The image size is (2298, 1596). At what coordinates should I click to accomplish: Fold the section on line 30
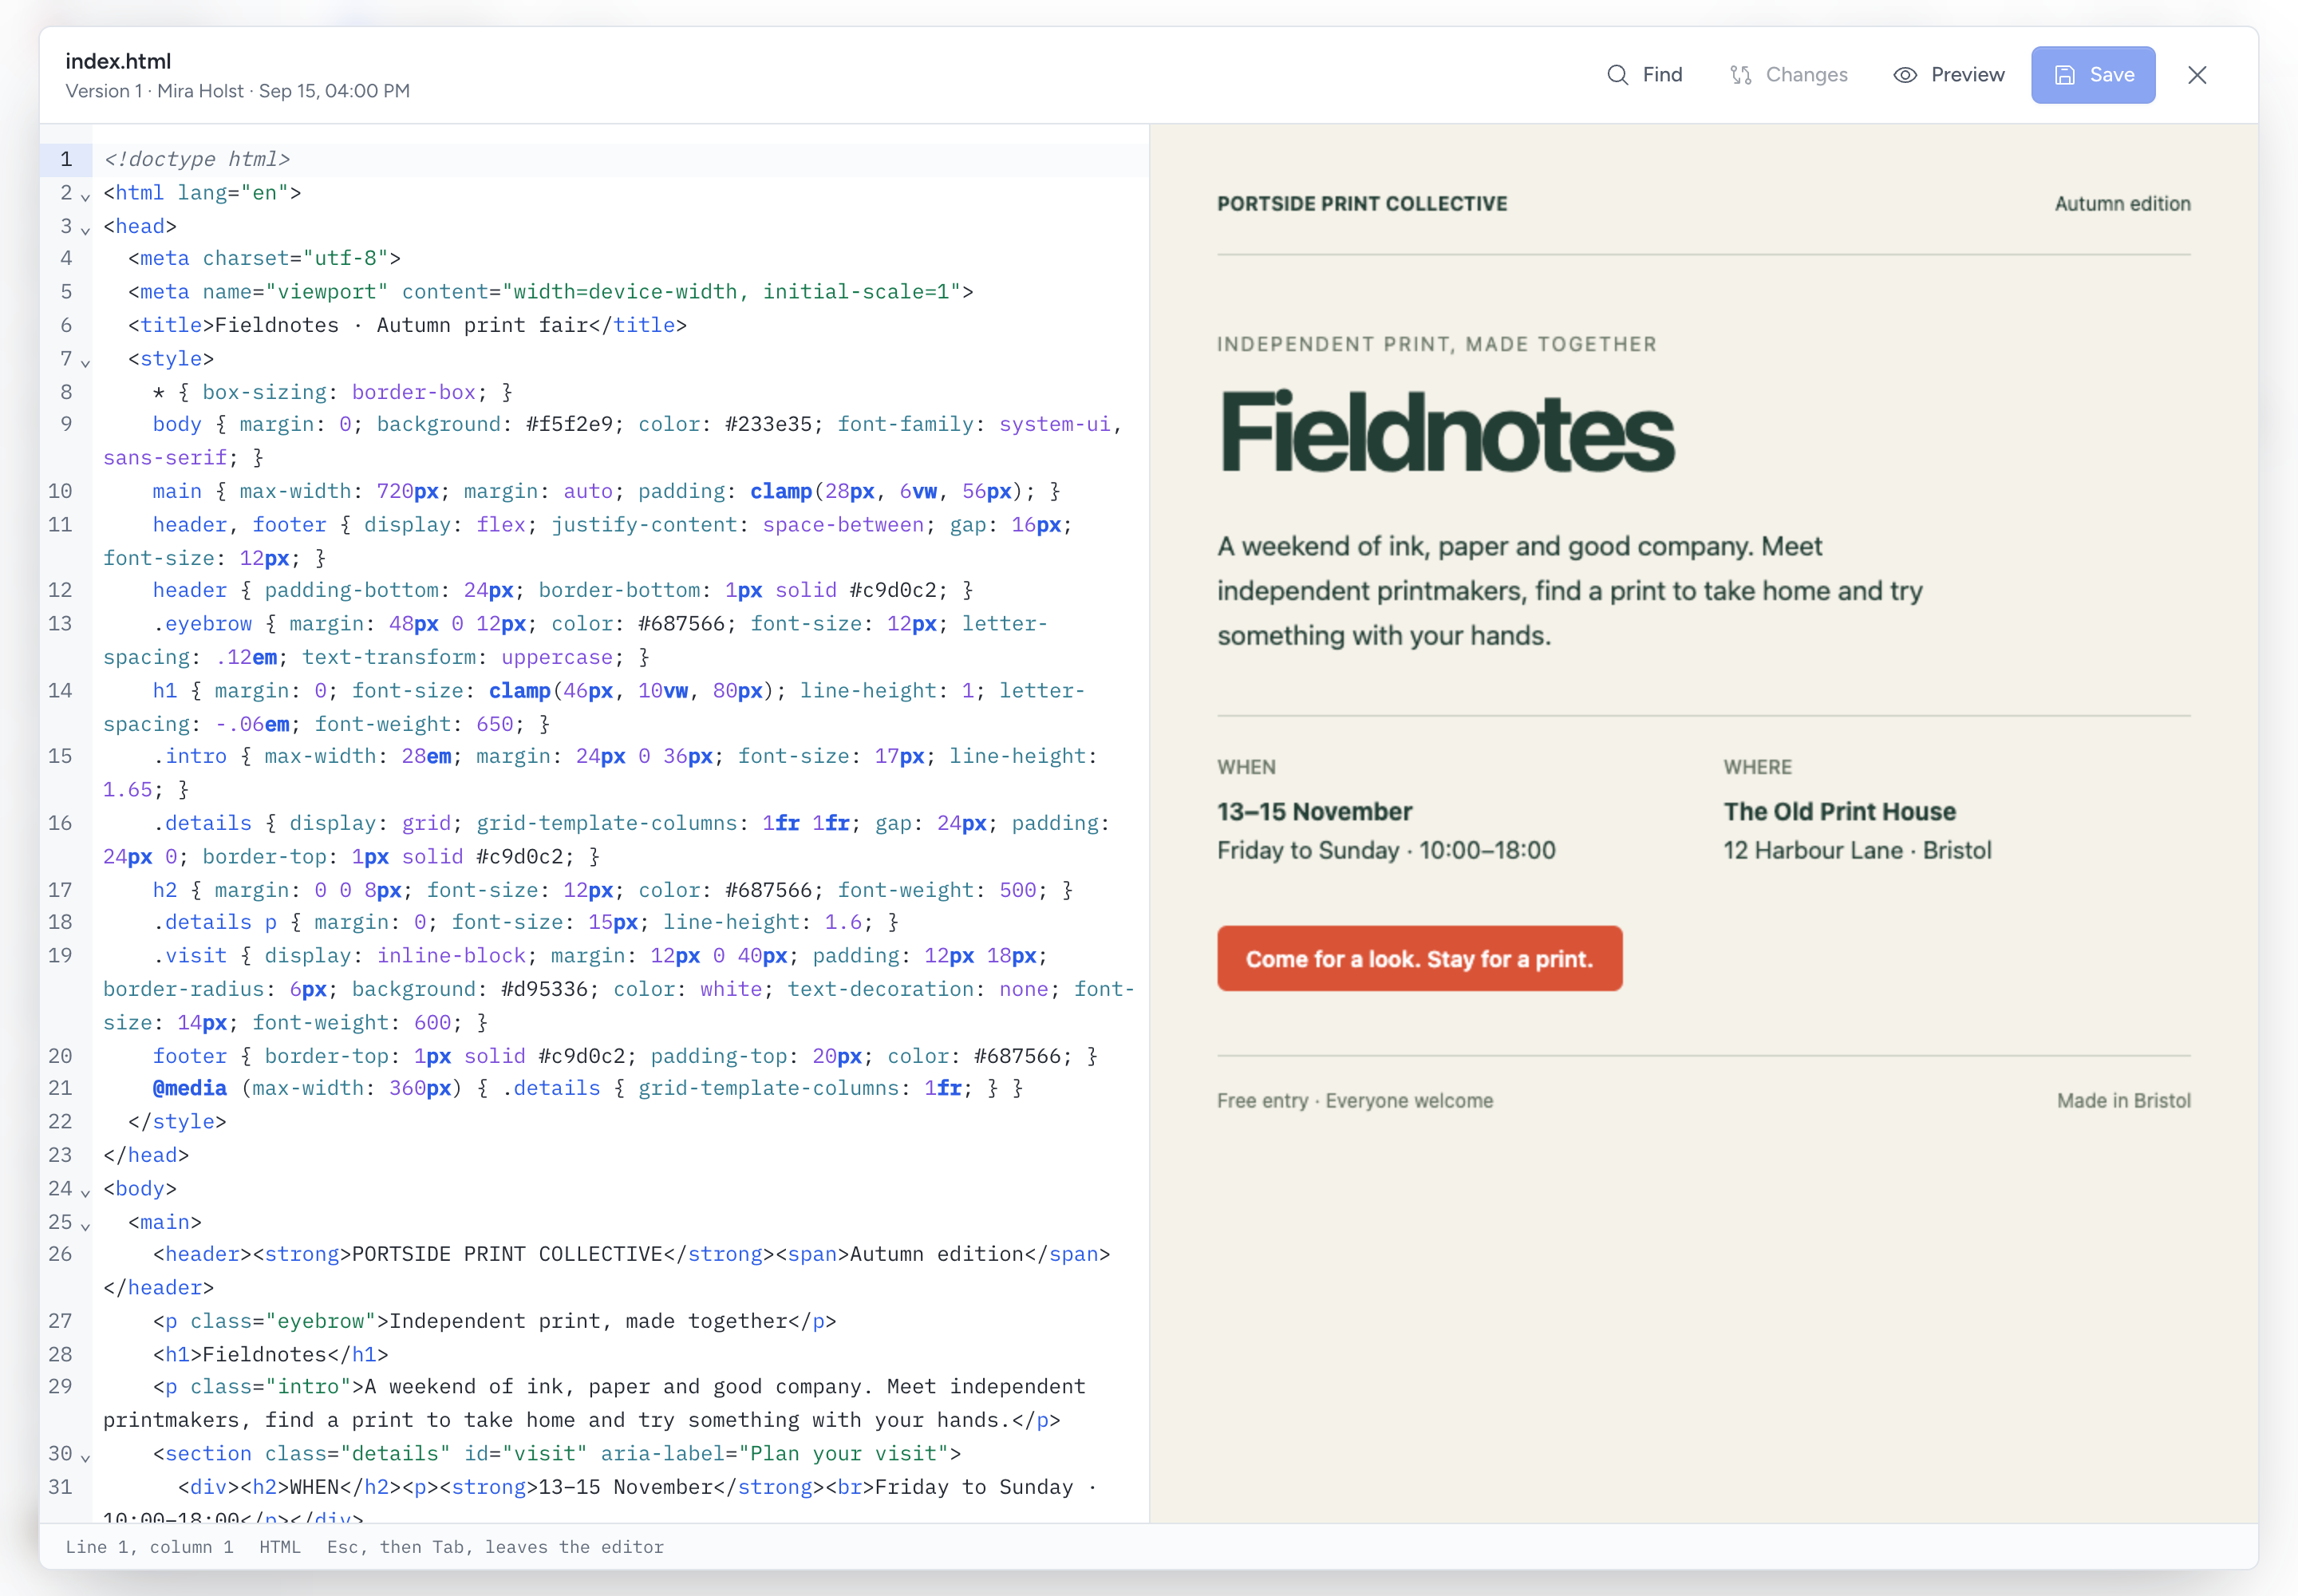point(85,1457)
